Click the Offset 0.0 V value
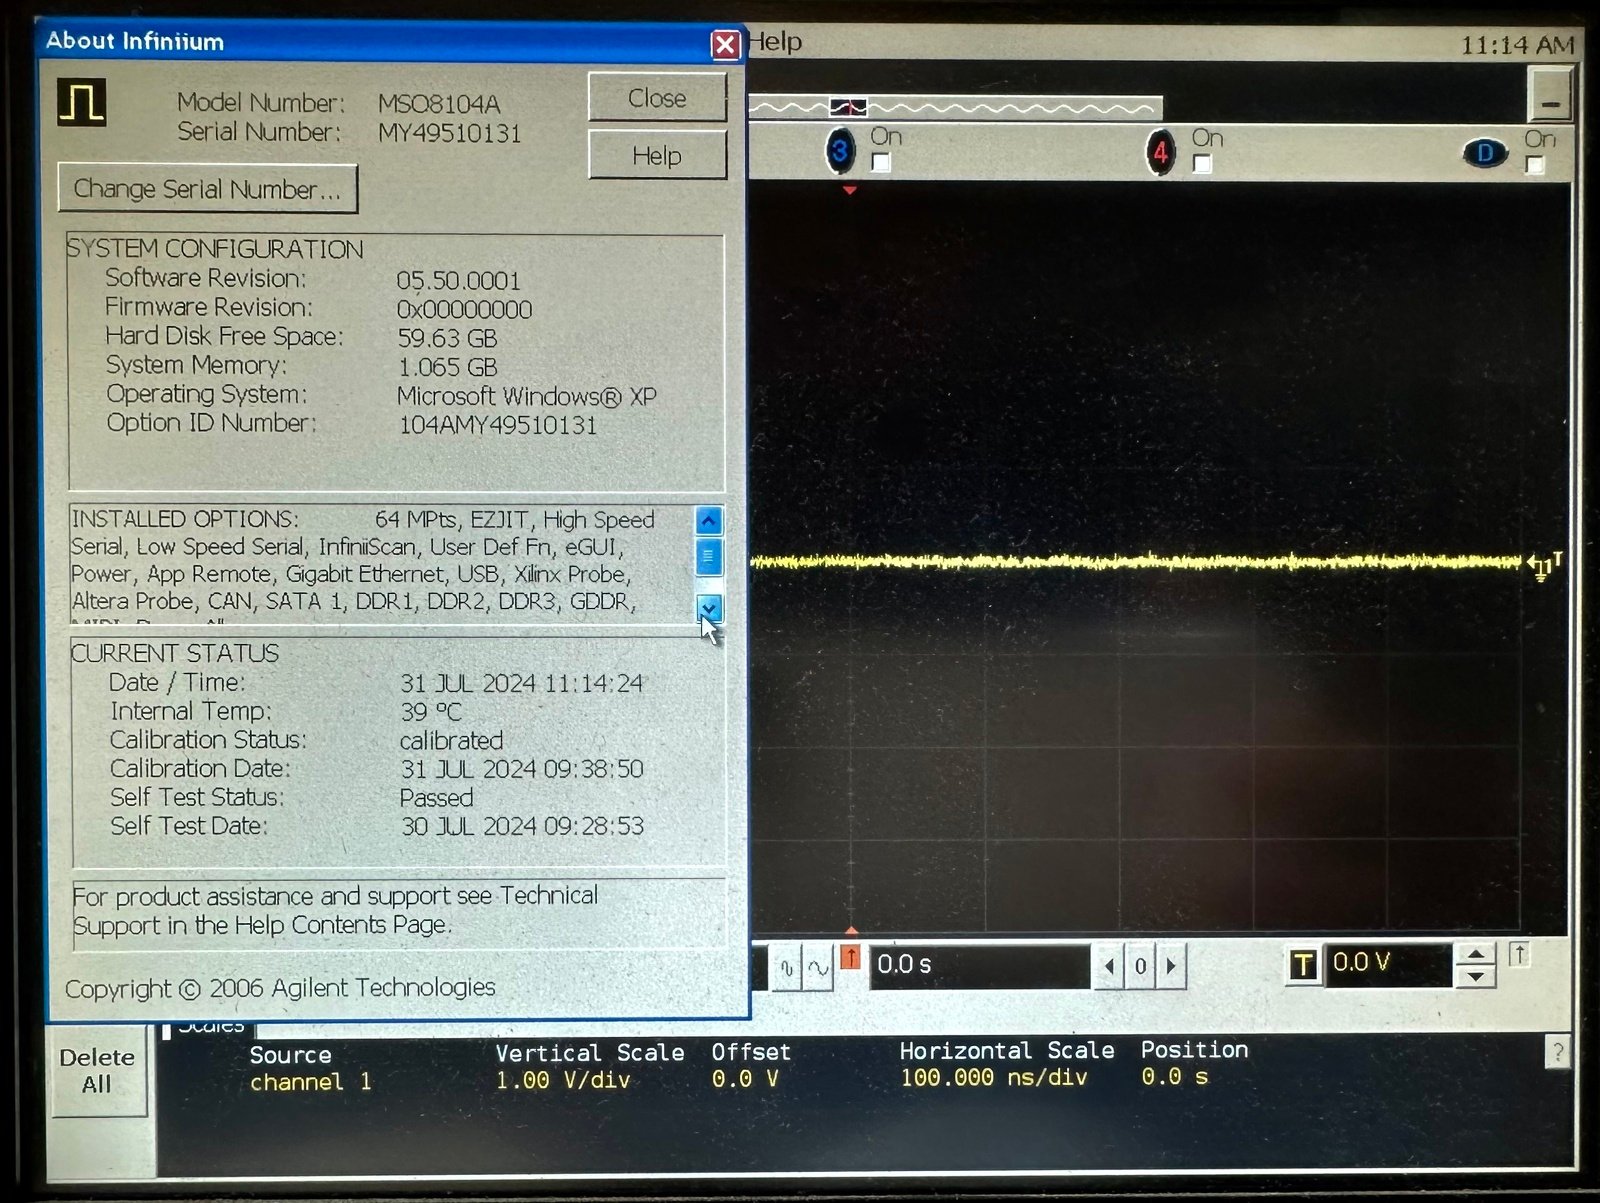Screen dimensions: 1600x1203 coord(745,1079)
